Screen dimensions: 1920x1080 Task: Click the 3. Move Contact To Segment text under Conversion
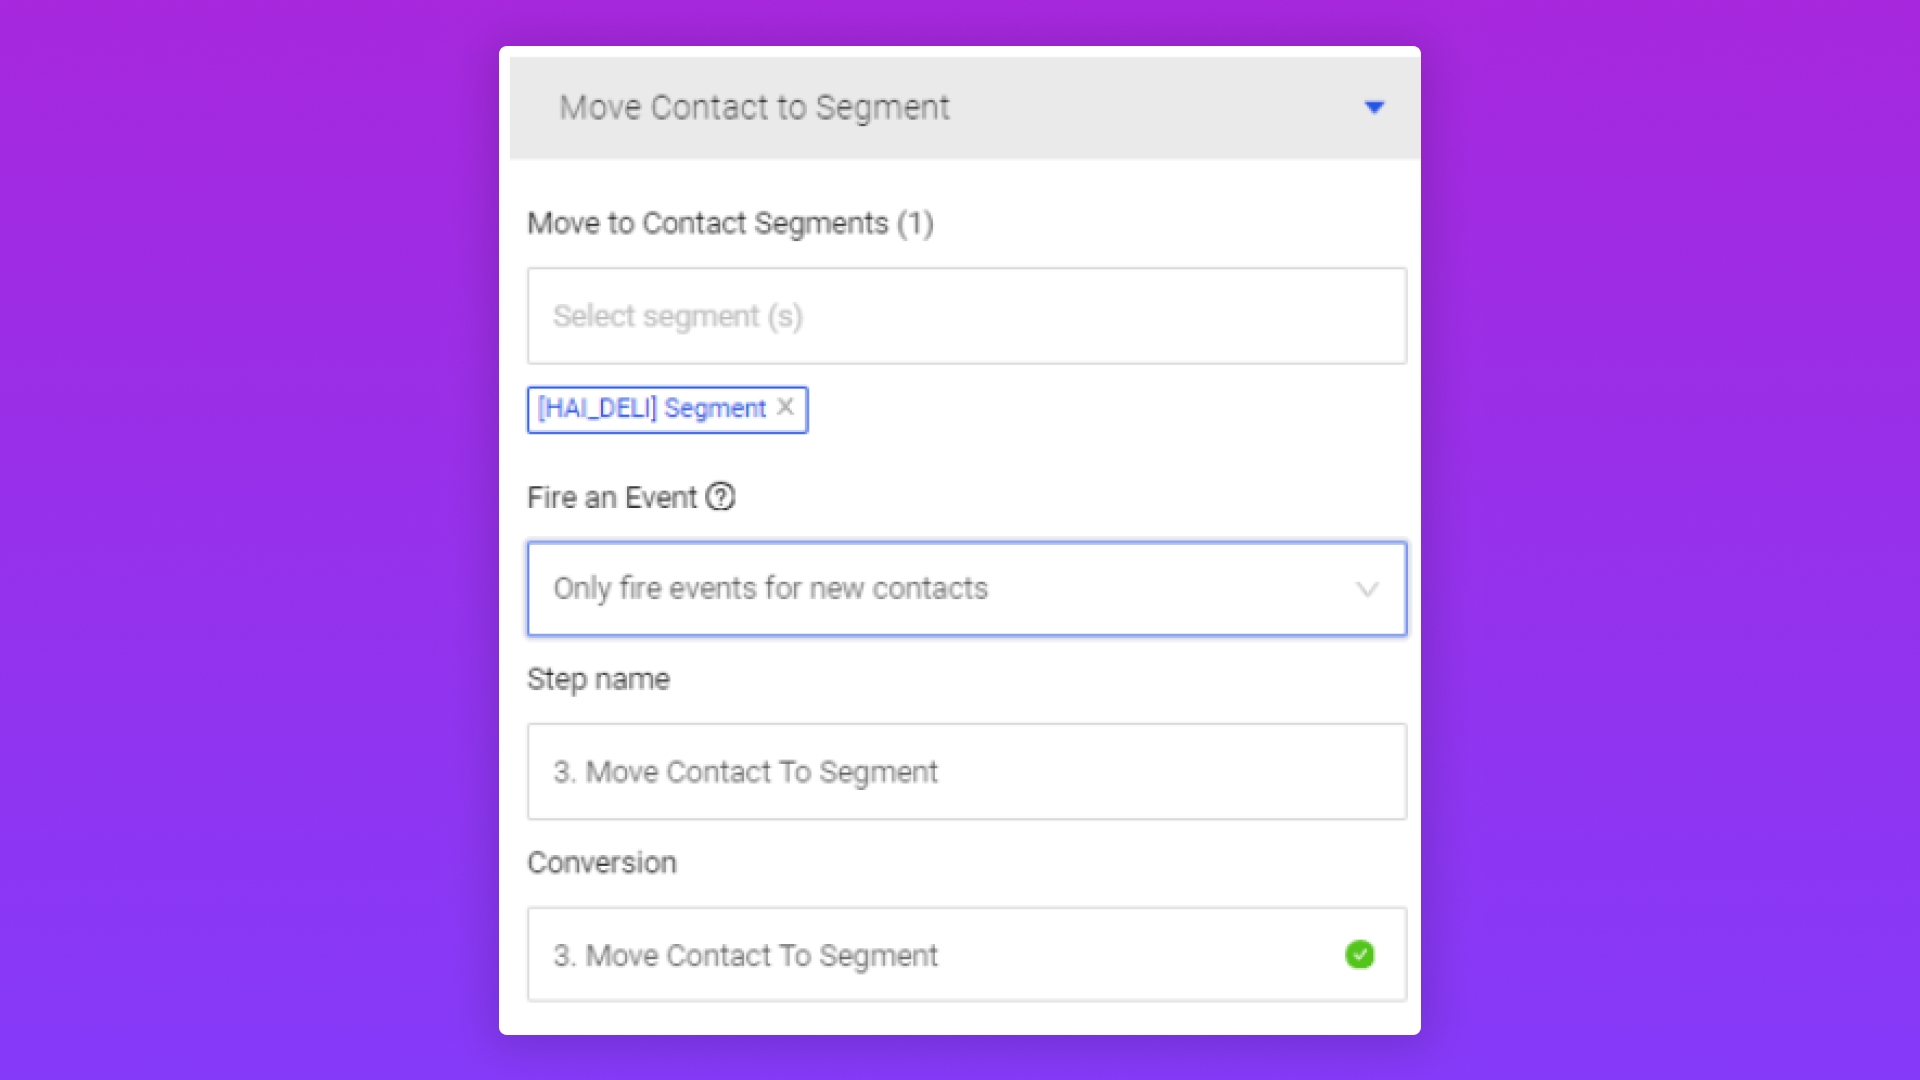[x=745, y=955]
